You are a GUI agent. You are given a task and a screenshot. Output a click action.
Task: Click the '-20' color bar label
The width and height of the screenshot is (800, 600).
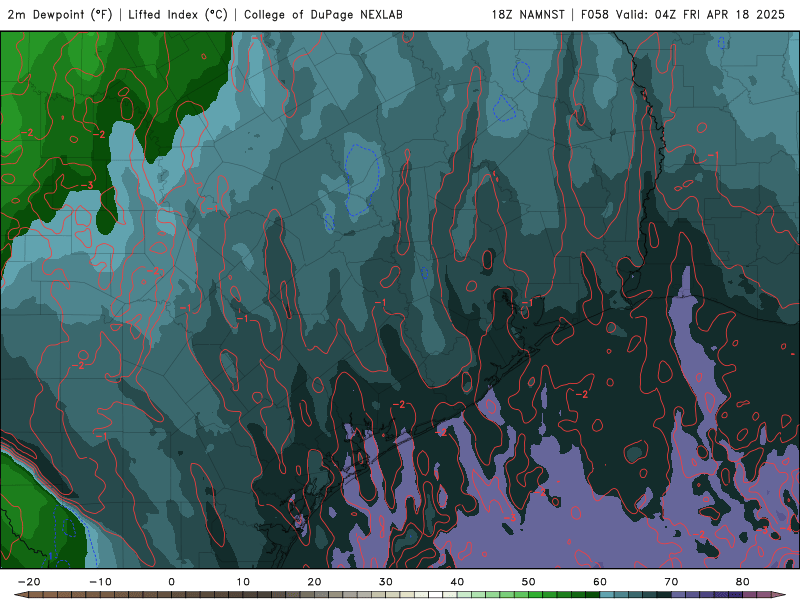(29, 582)
